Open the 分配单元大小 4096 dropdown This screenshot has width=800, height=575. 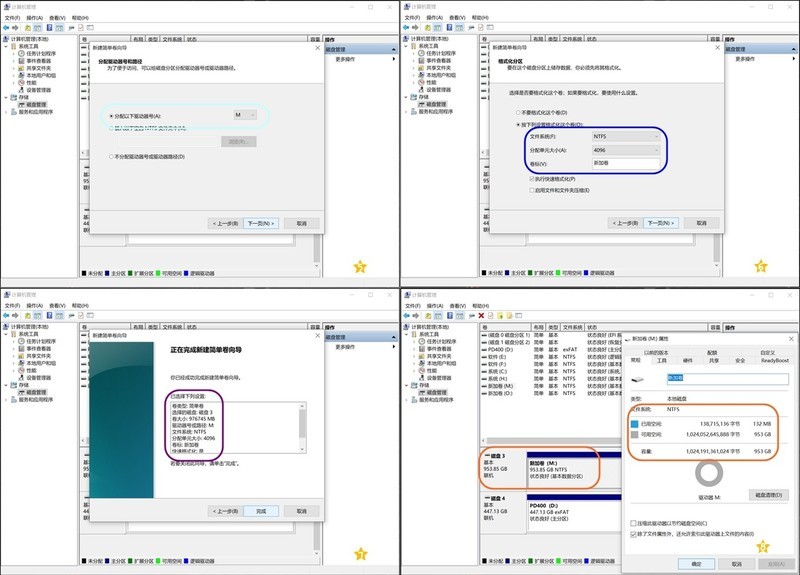coord(626,150)
